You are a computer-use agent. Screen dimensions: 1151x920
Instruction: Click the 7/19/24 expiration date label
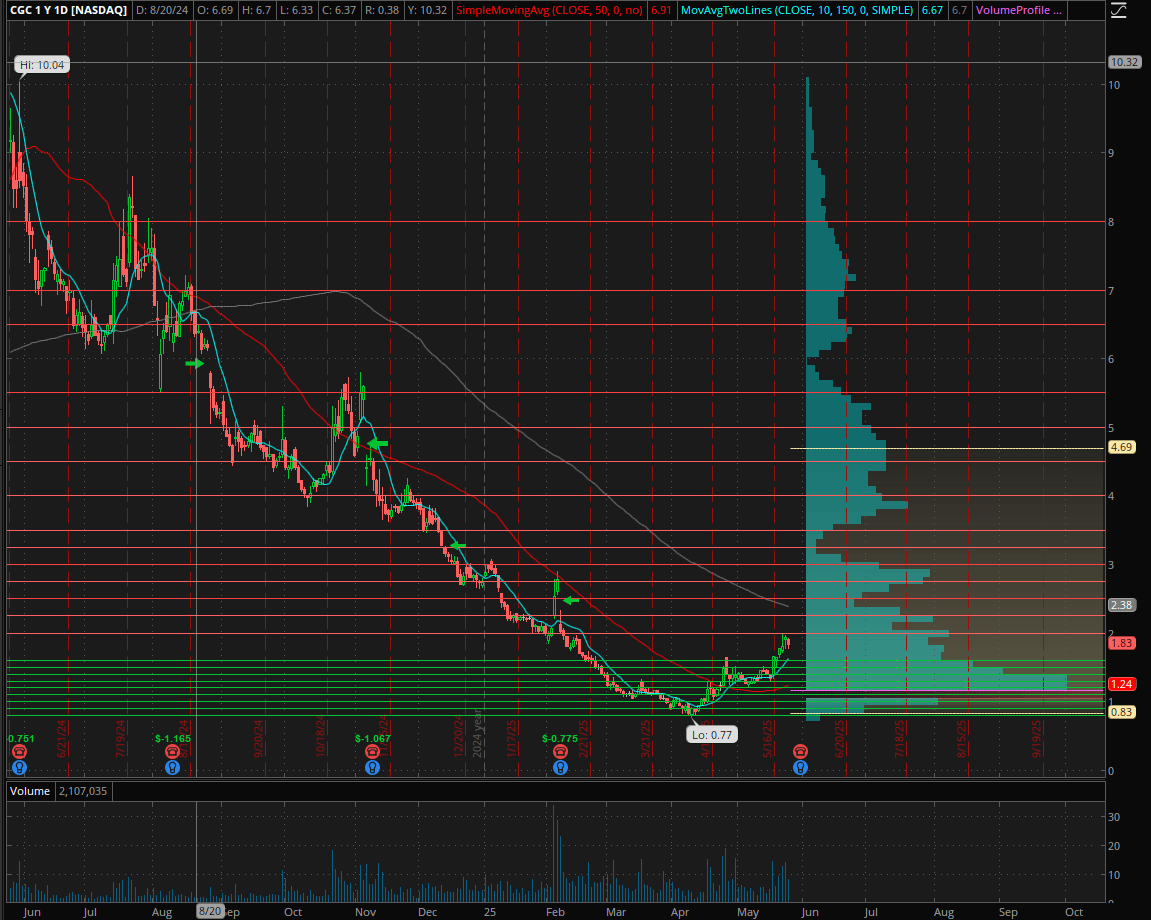(120, 738)
